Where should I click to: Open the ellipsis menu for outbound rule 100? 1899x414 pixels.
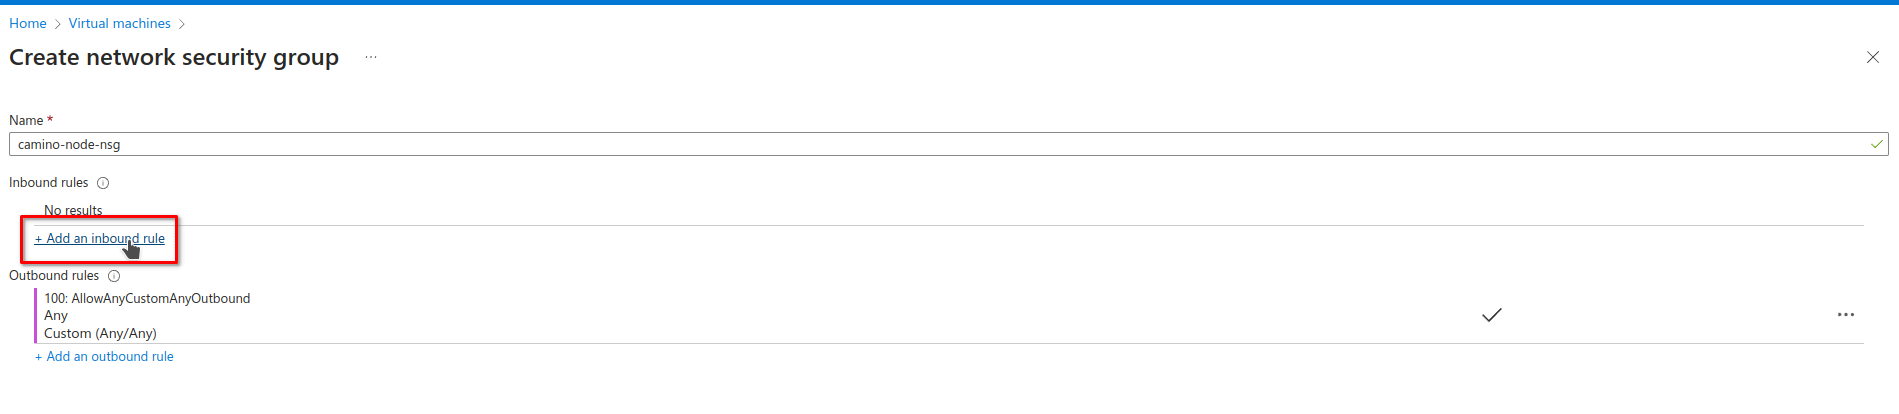(x=1845, y=315)
